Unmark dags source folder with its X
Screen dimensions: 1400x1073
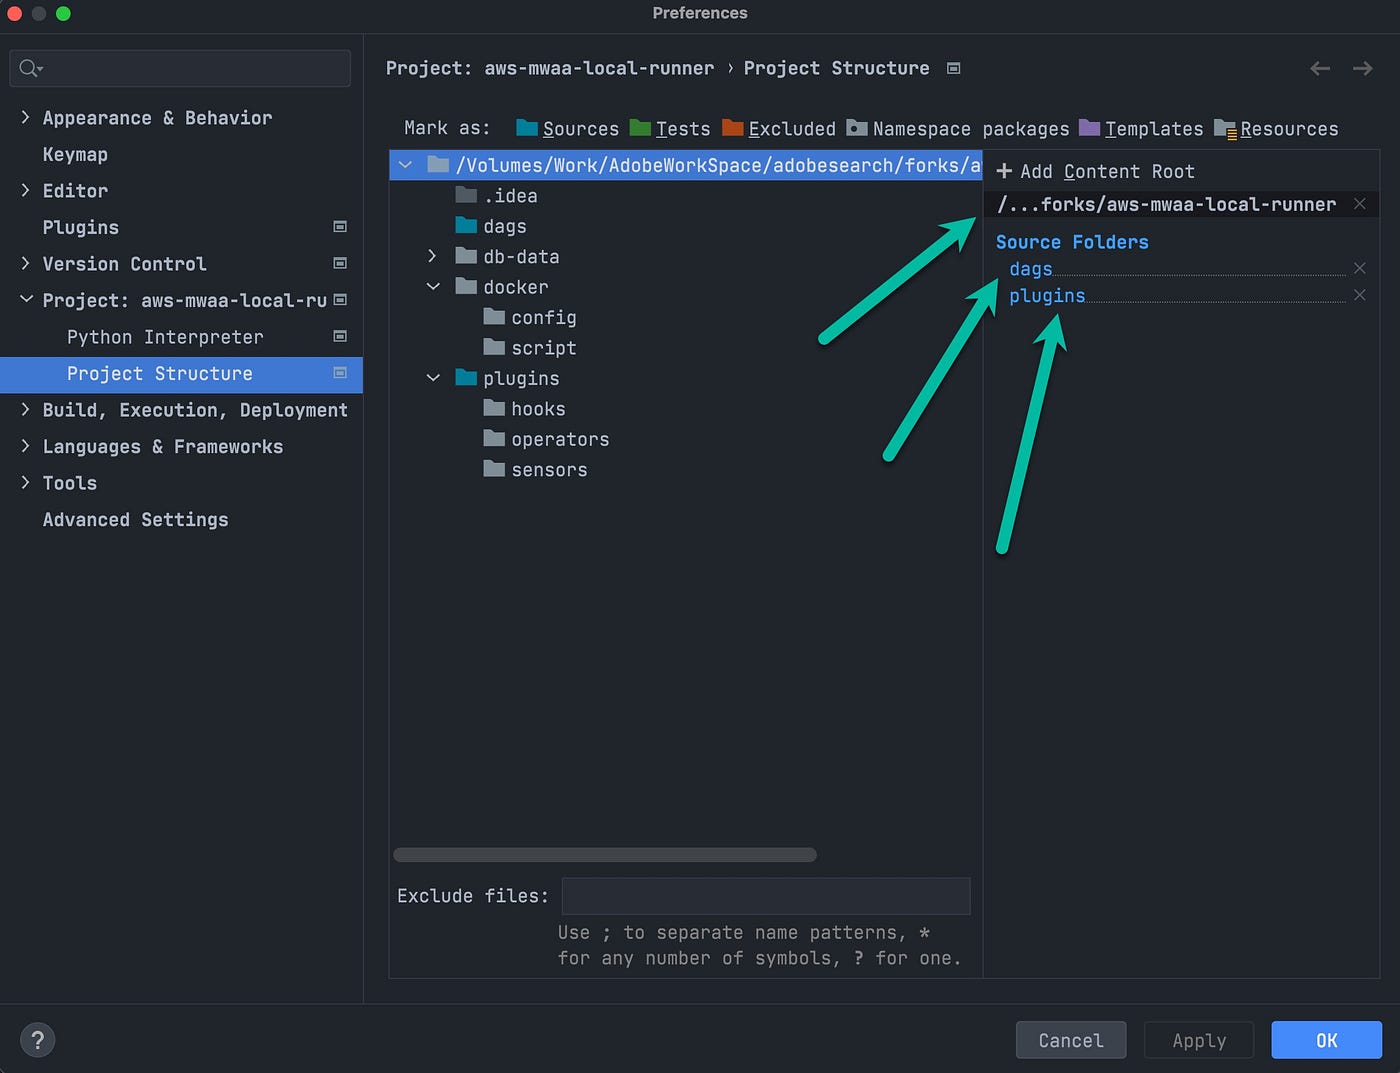(x=1360, y=268)
